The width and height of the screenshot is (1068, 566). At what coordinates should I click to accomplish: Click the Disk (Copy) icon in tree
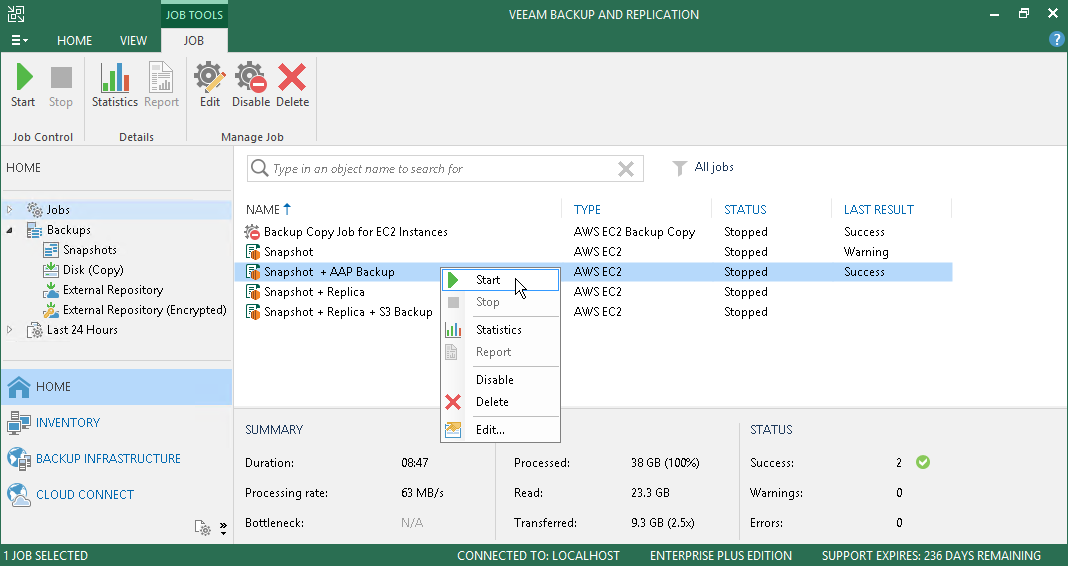[51, 270]
